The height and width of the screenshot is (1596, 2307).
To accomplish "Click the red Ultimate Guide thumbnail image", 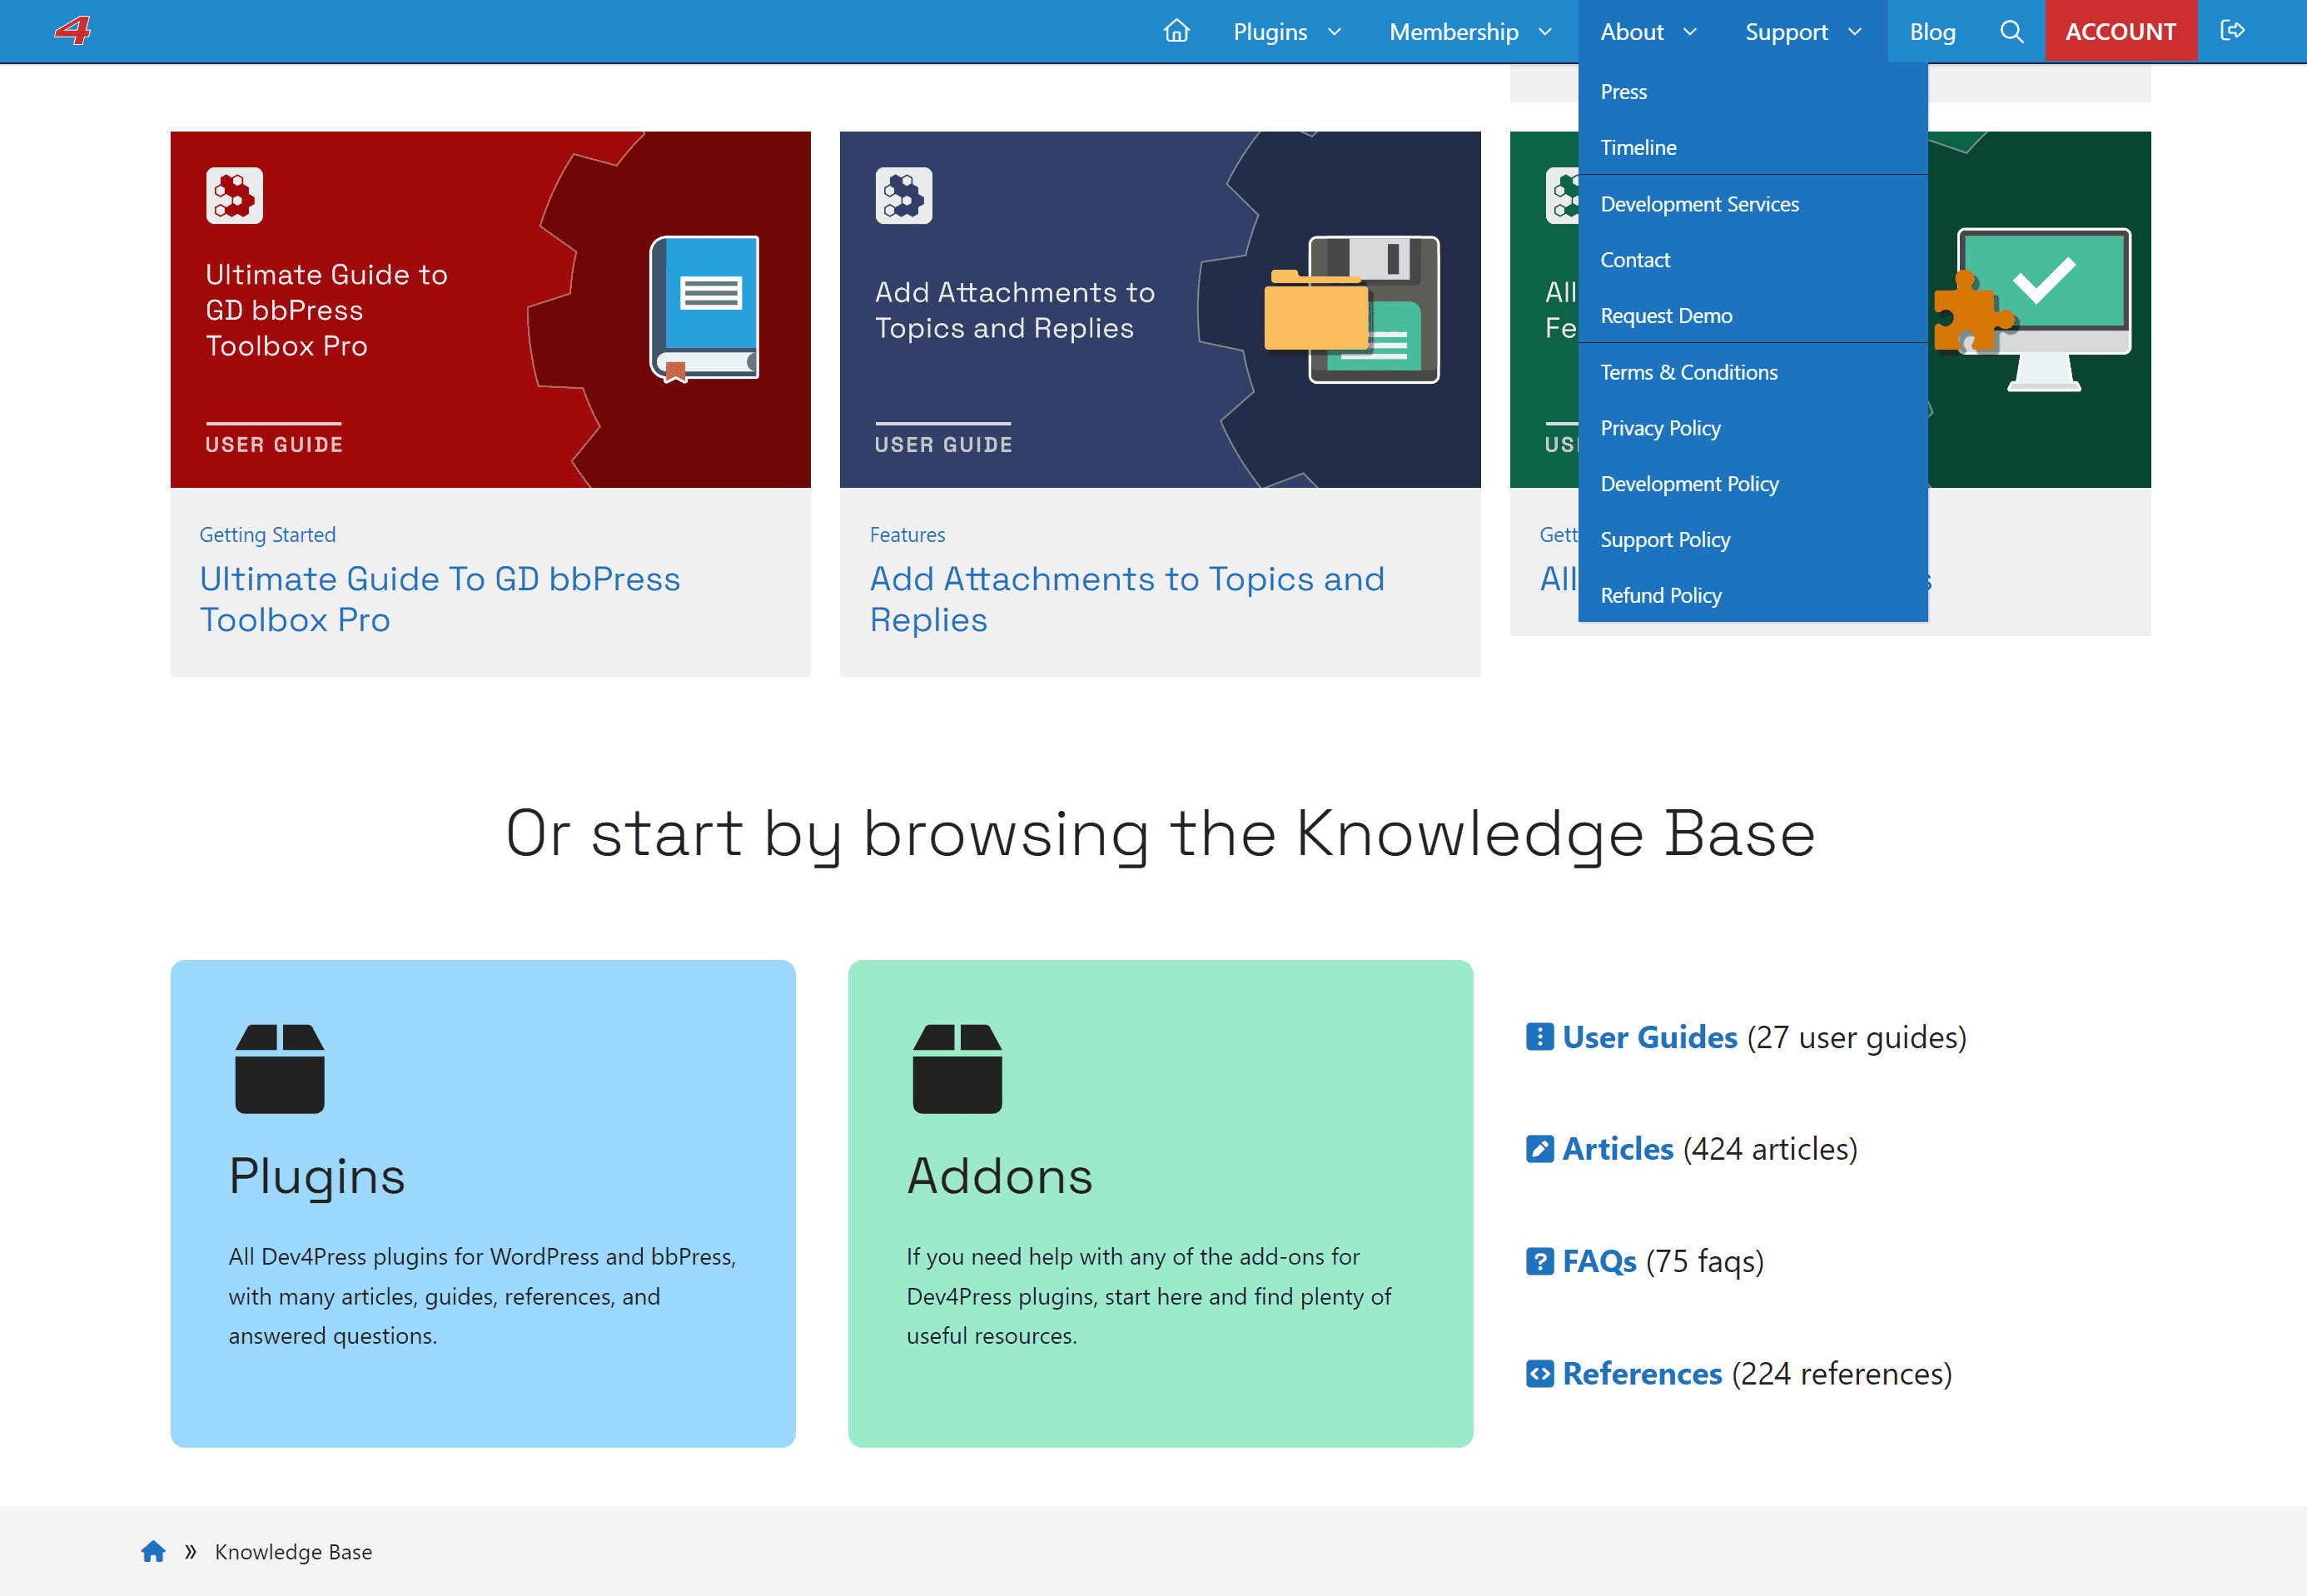I will click(490, 309).
